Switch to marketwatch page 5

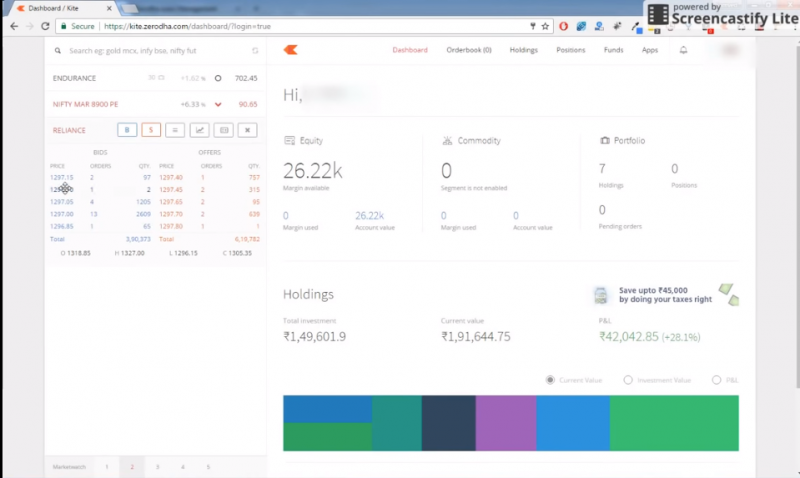tap(208, 467)
